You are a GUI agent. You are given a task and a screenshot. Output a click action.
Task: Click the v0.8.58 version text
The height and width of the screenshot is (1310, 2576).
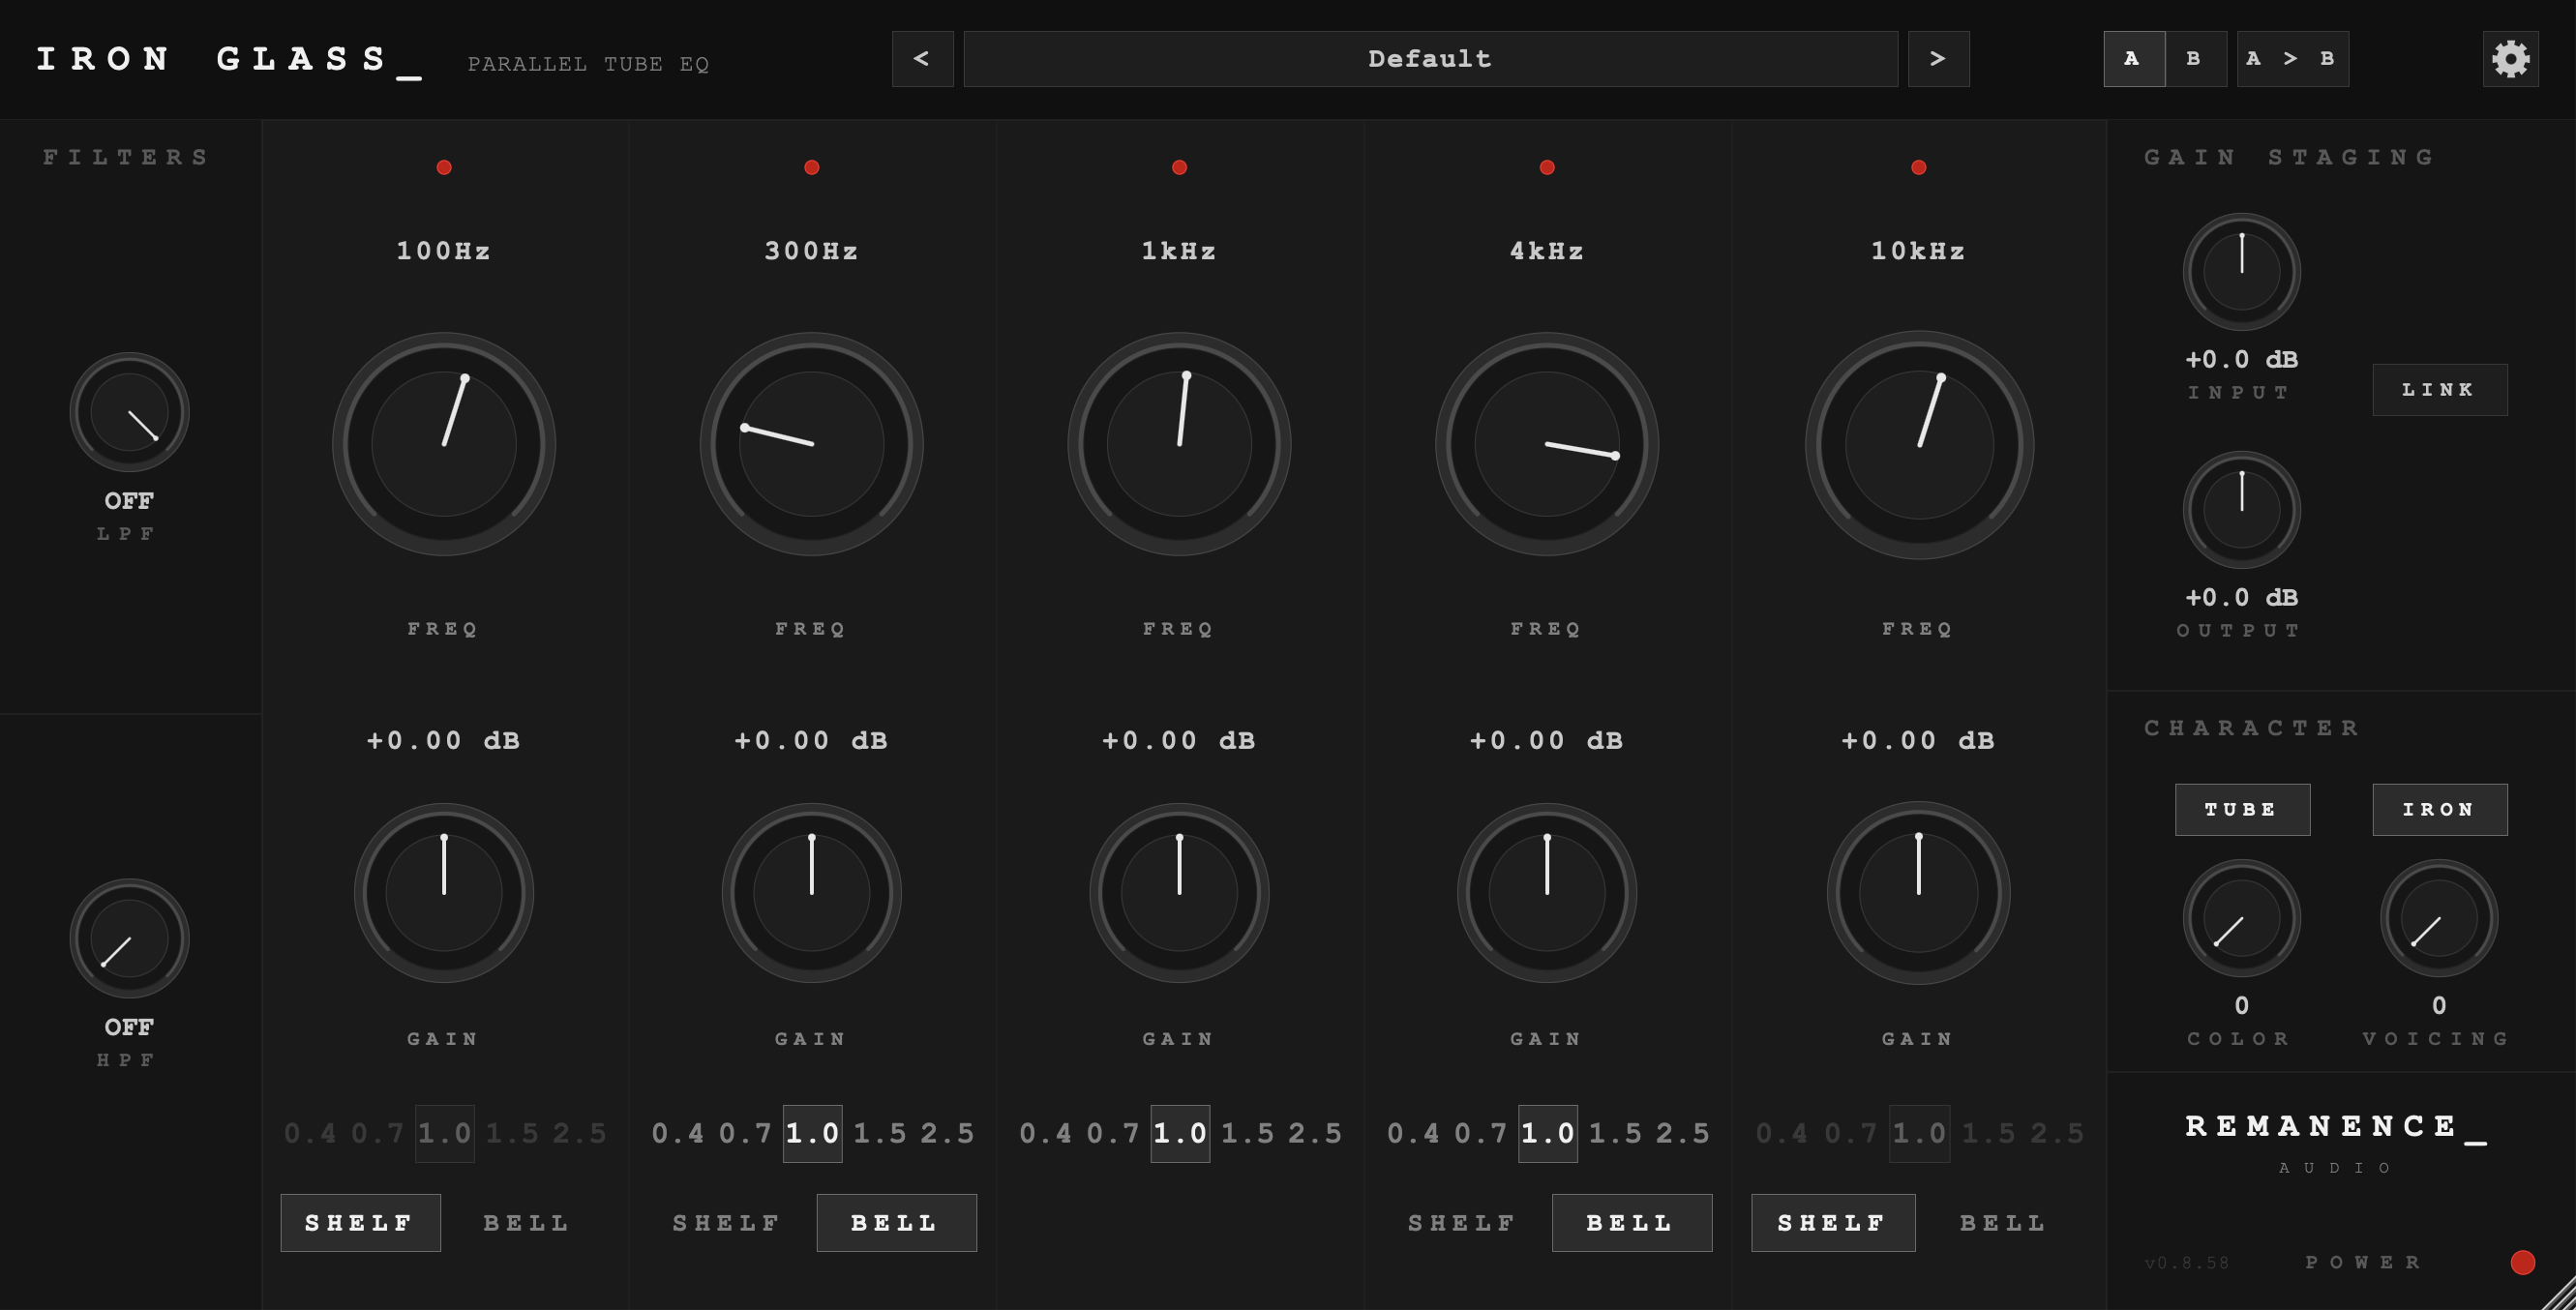(x=2187, y=1263)
